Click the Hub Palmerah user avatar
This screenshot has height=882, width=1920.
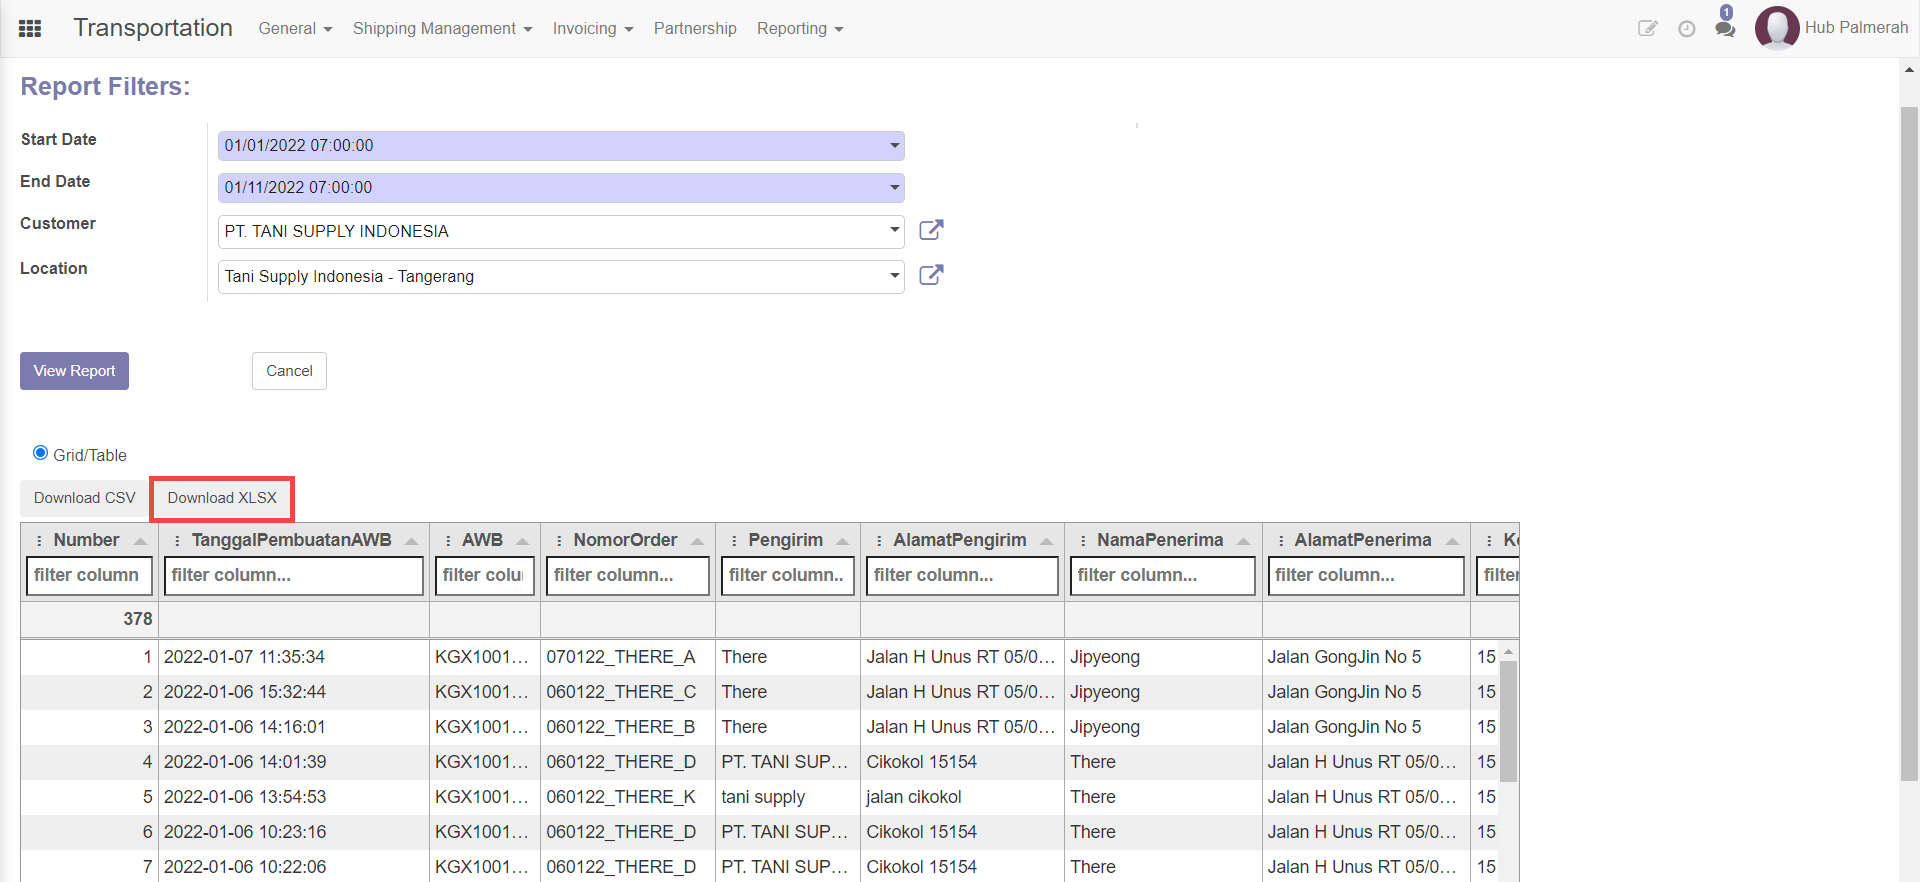pos(1777,27)
